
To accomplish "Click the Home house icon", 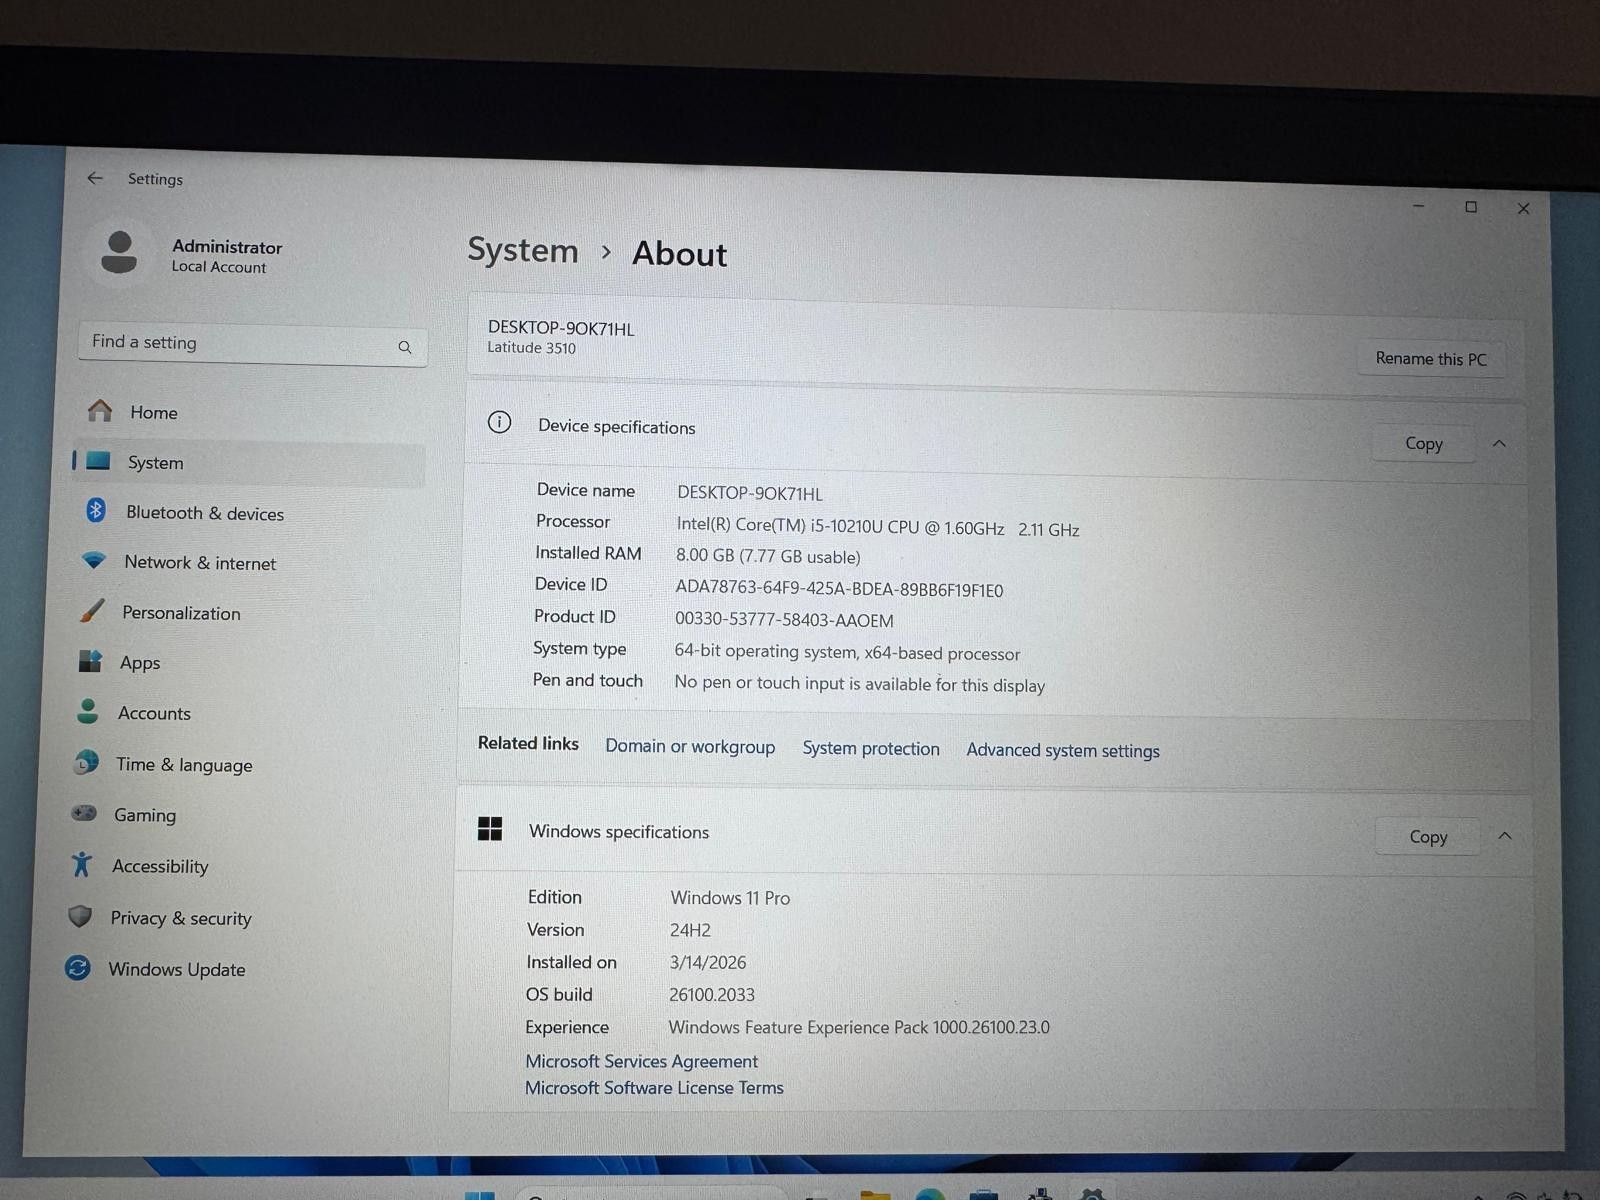I will (100, 411).
